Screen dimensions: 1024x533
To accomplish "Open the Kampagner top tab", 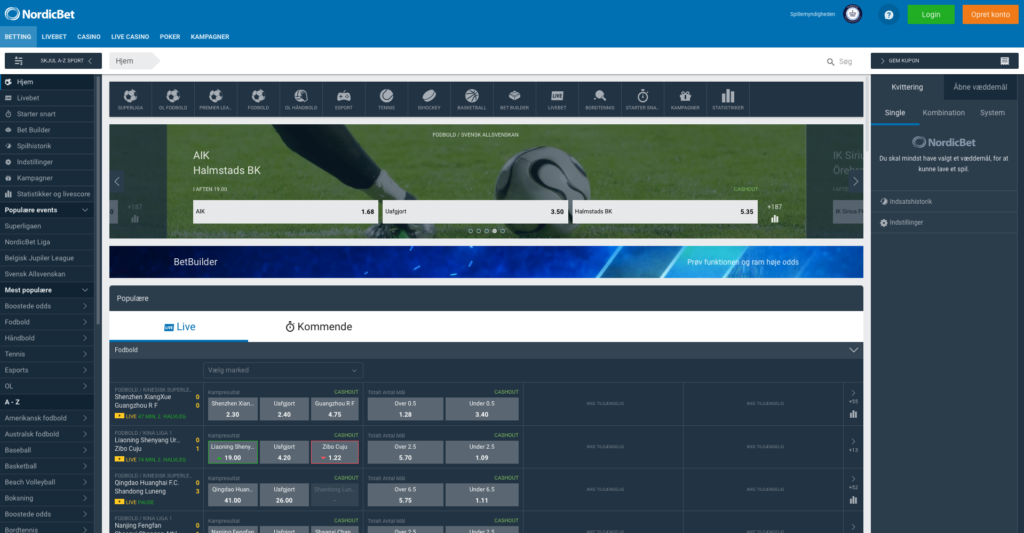I will click(210, 37).
